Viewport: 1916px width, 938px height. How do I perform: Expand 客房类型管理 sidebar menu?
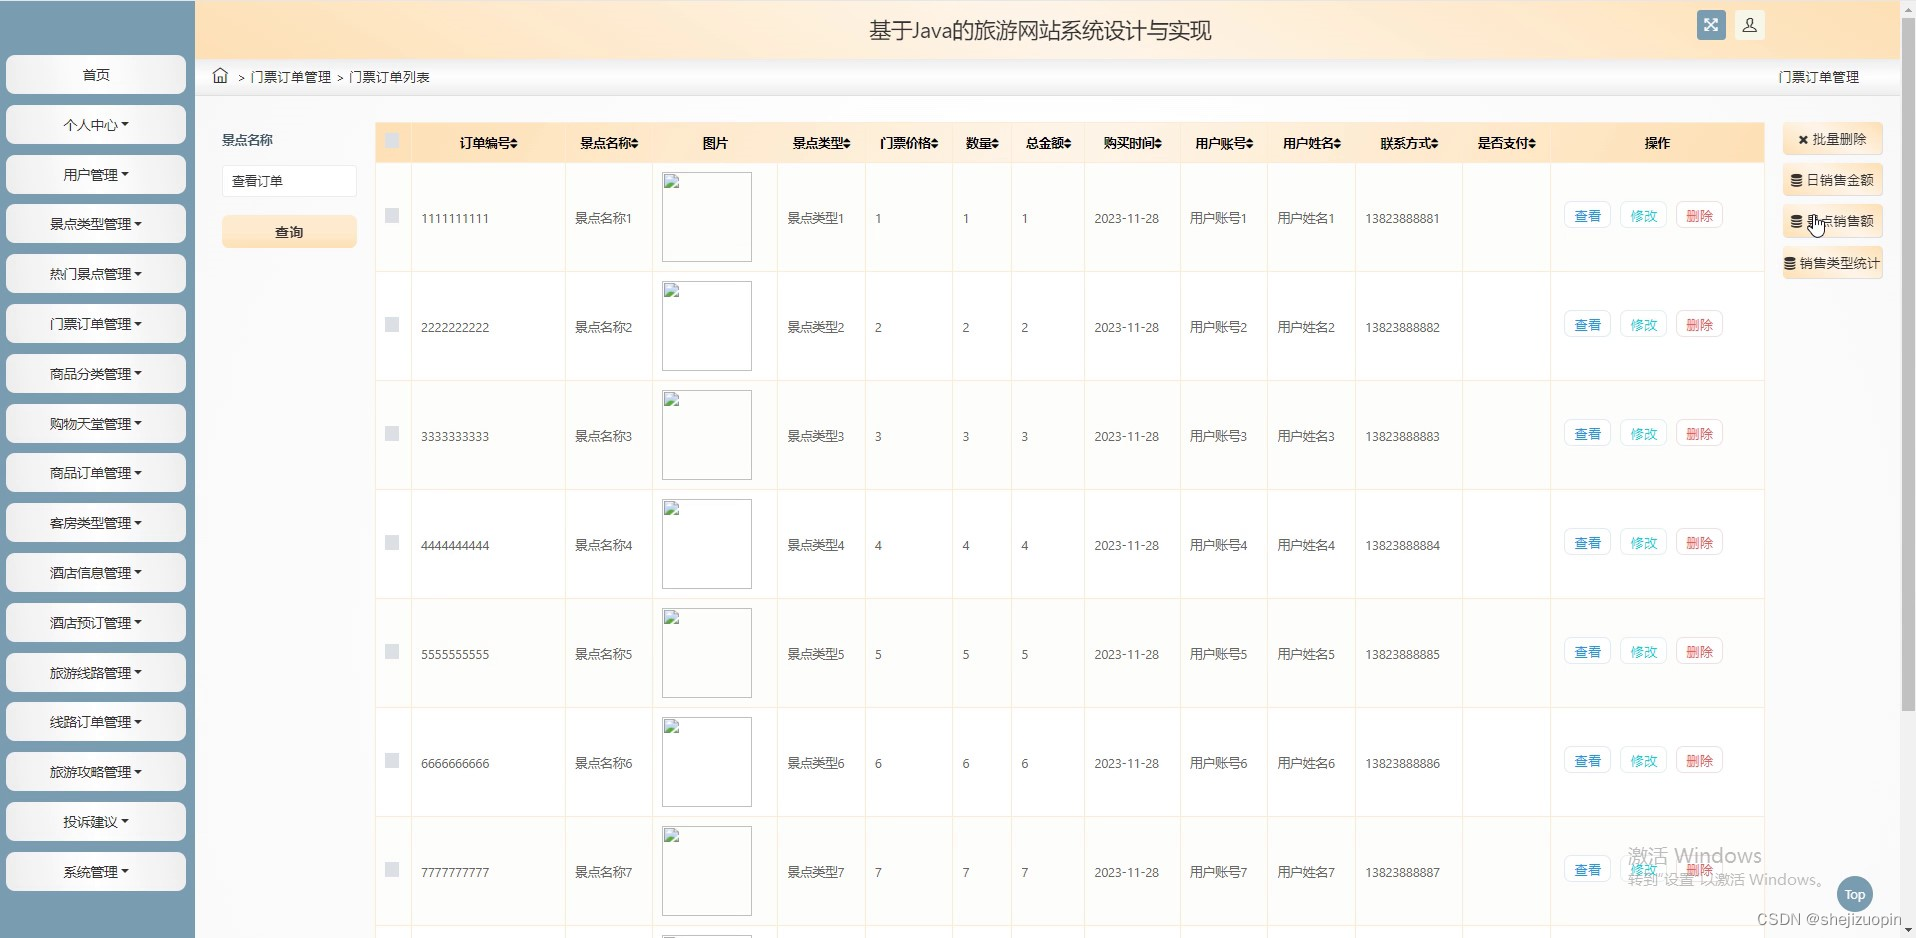pos(96,523)
